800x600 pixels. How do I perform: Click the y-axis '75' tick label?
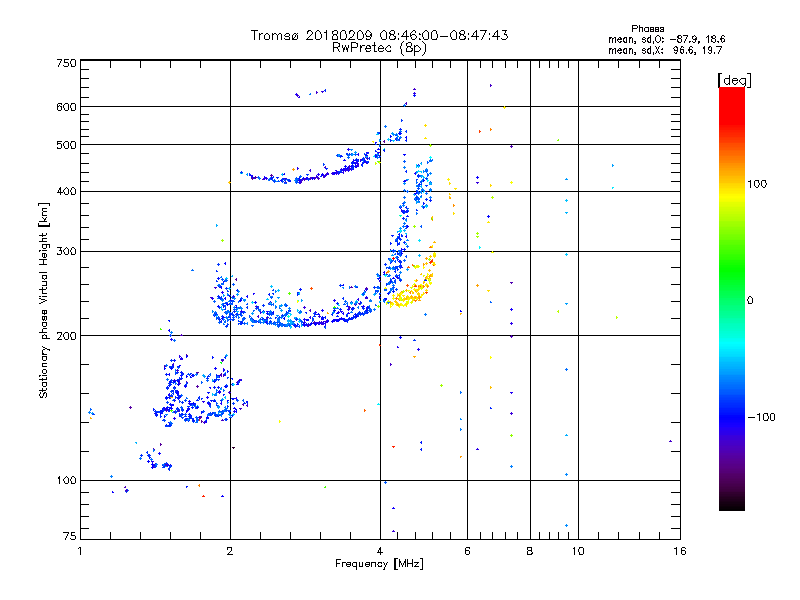70,536
